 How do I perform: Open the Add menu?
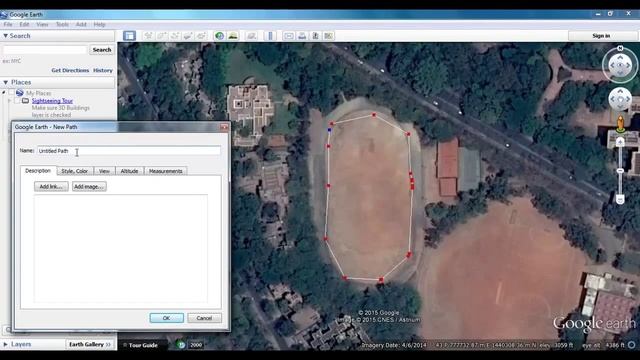click(81, 24)
